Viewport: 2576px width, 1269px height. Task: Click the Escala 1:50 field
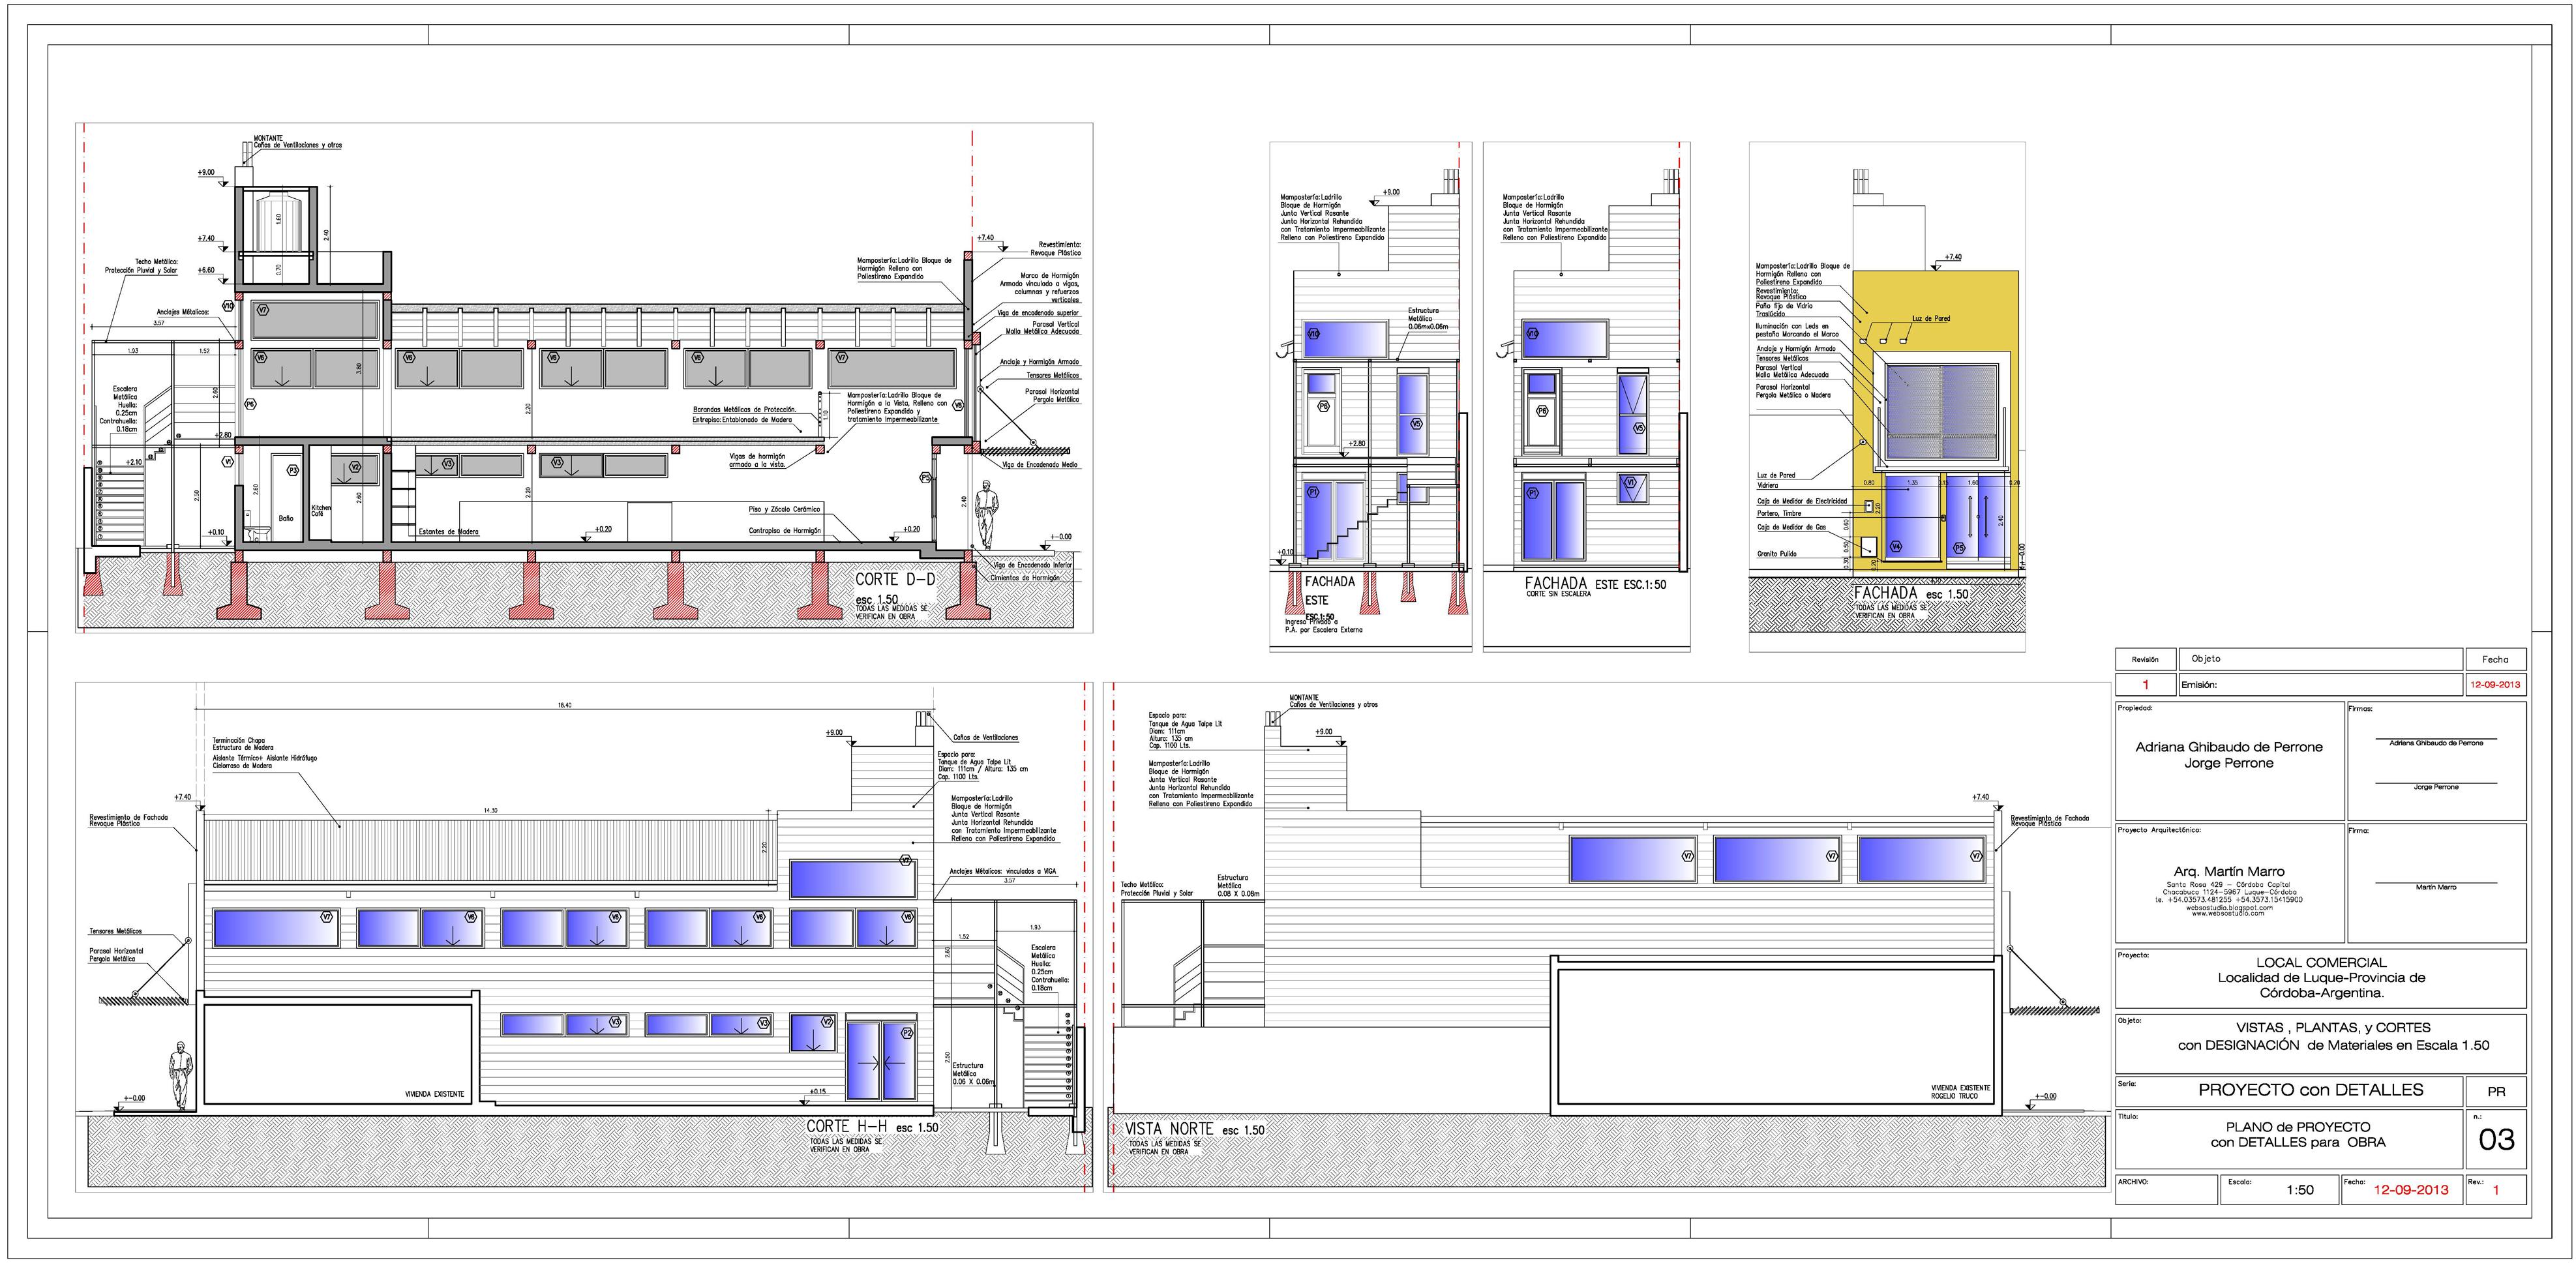point(2299,1189)
